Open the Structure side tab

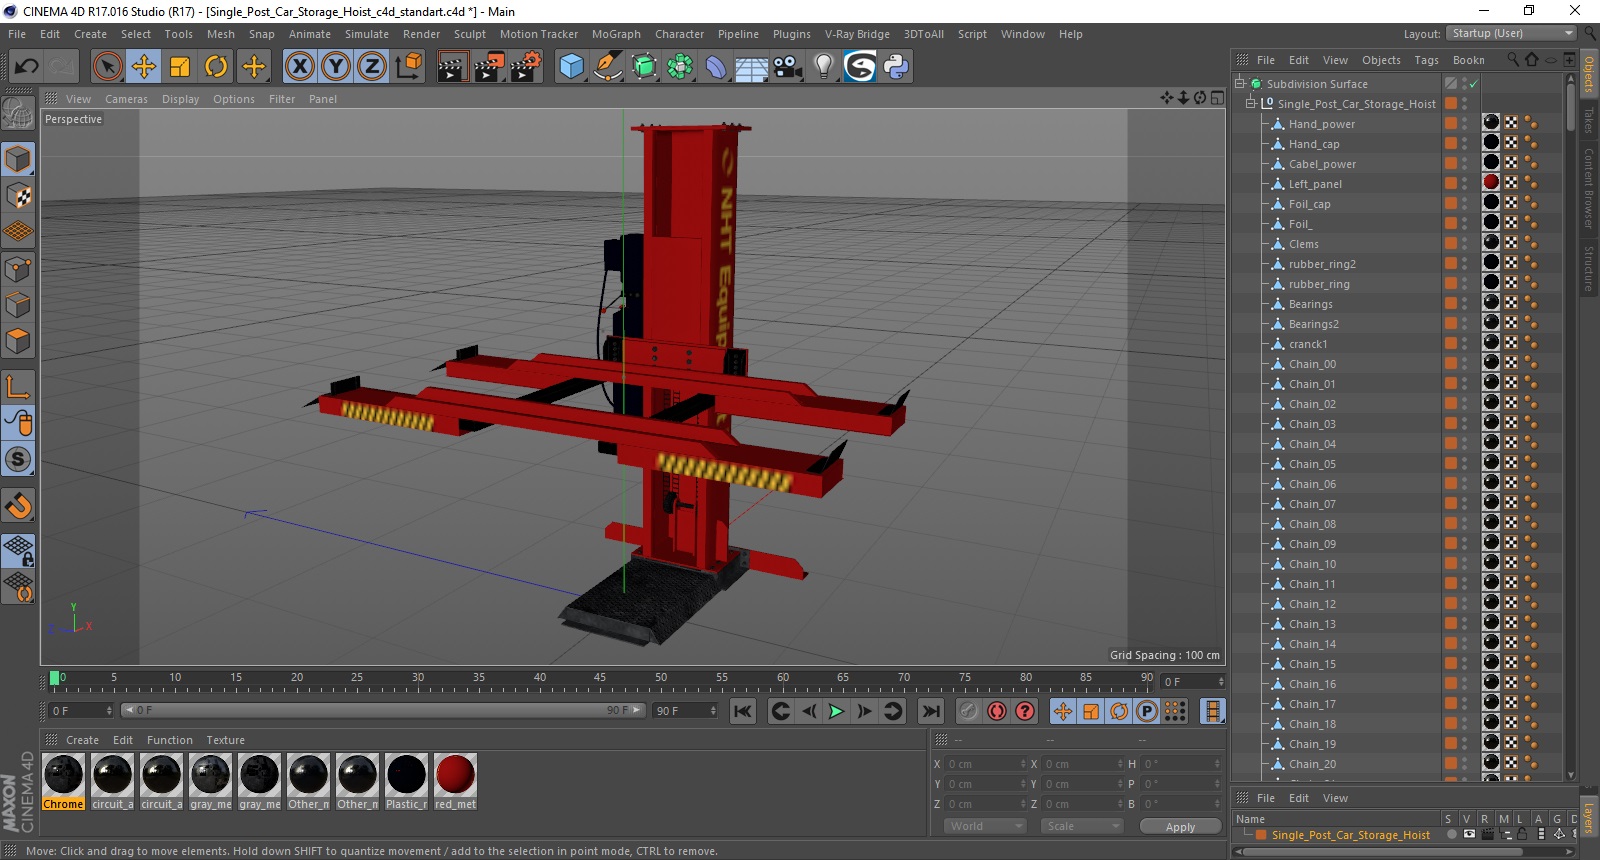pyautogui.click(x=1588, y=268)
